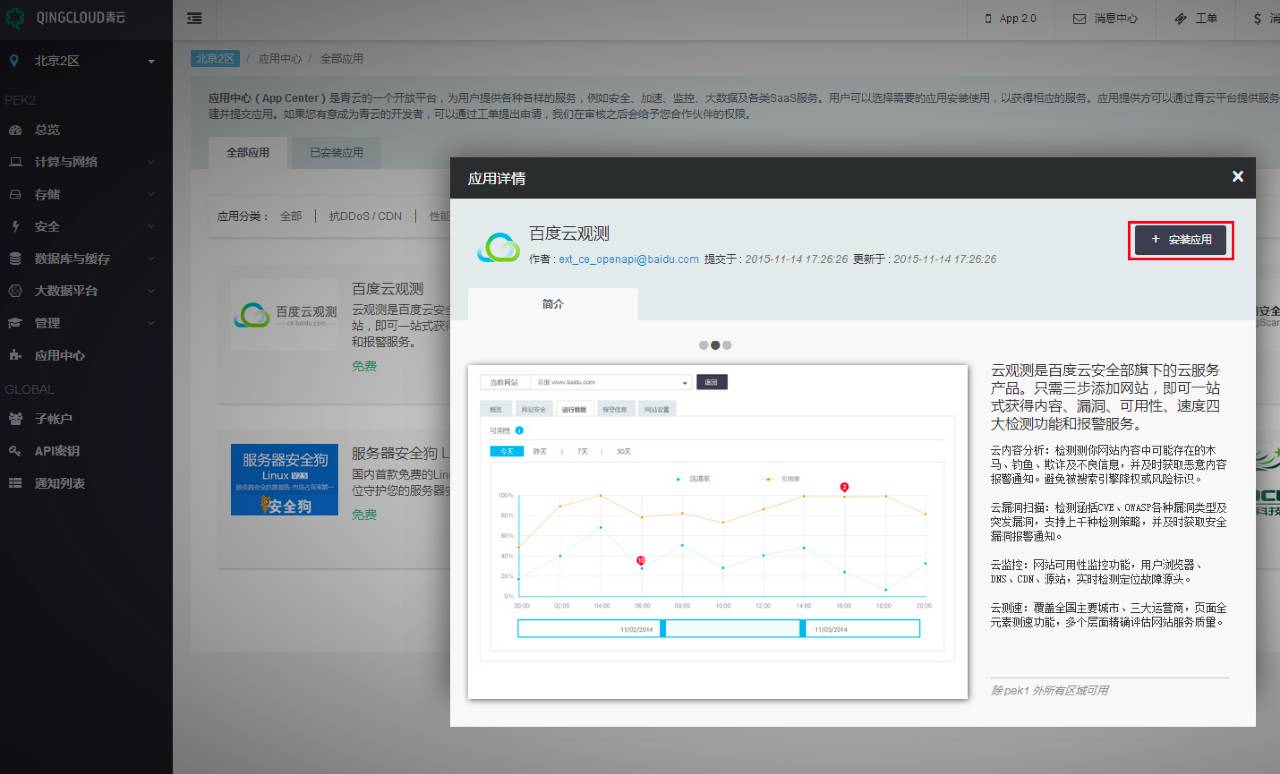The width and height of the screenshot is (1280, 774).
Task: Click the 应用中心 puzzle icon
Action: click(x=15, y=355)
